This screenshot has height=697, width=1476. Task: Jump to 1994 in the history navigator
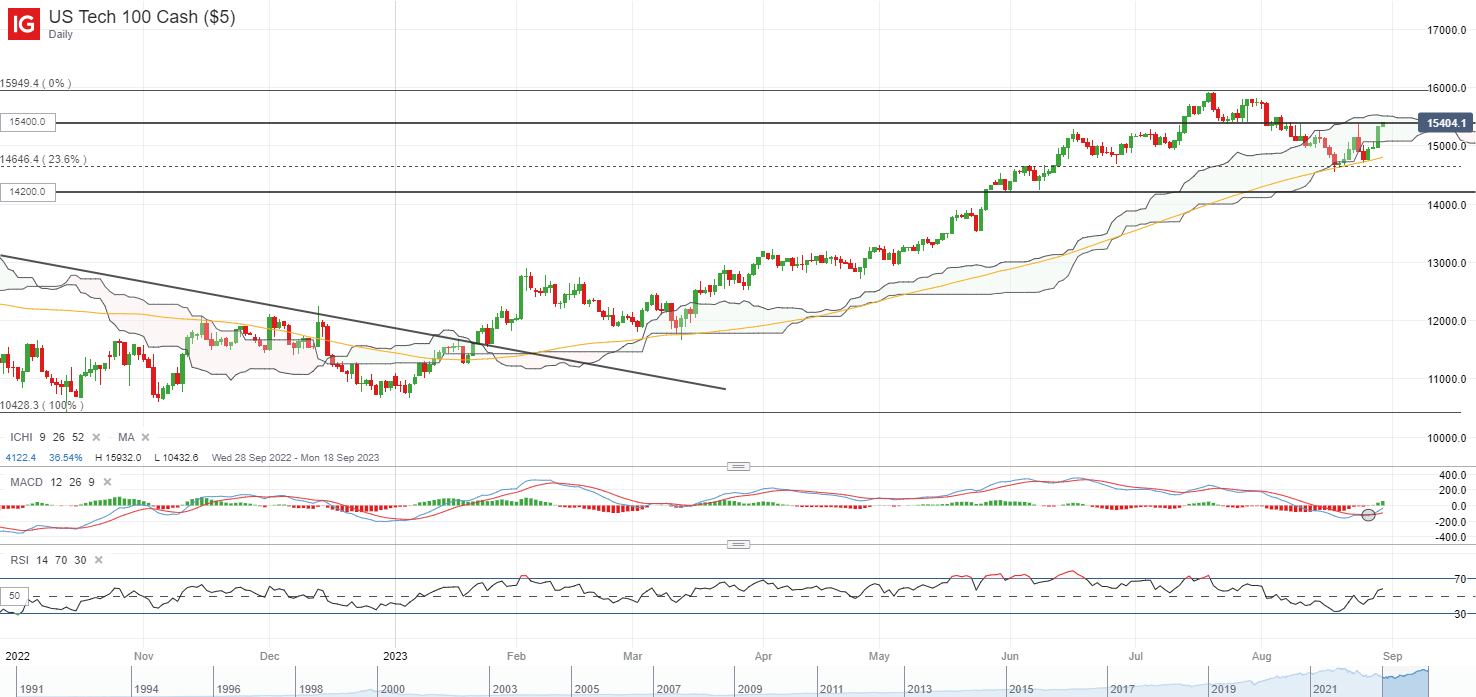pos(148,689)
